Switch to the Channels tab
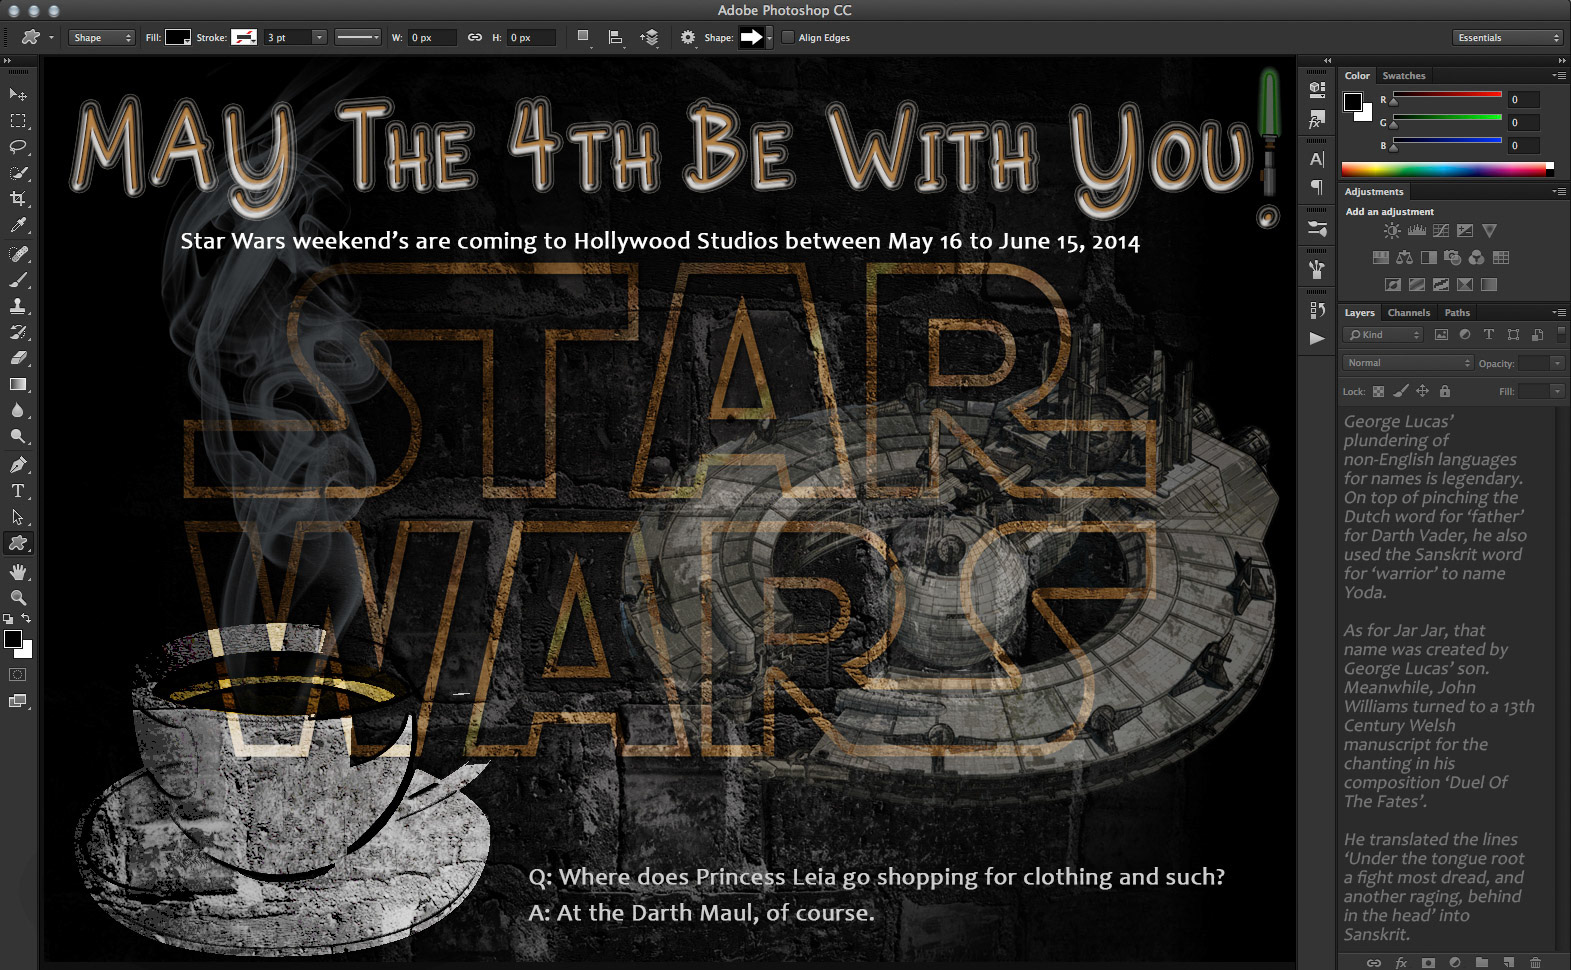 (1409, 313)
